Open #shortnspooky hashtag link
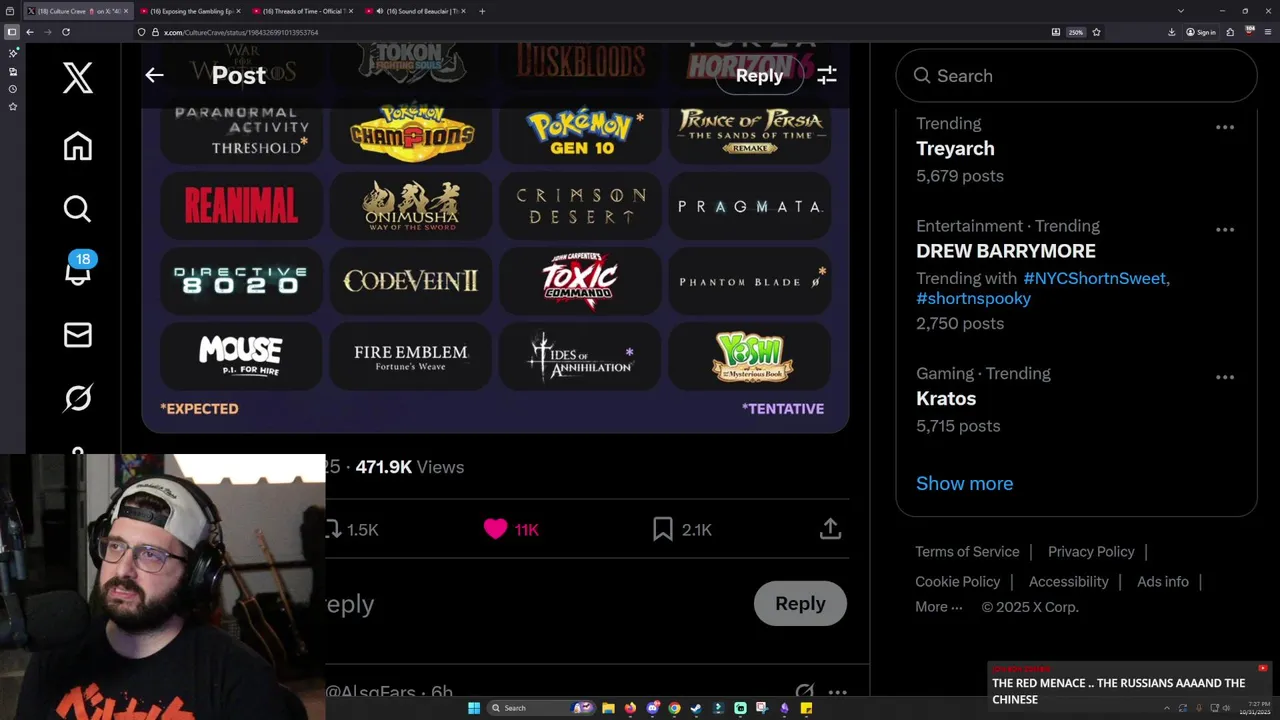The image size is (1280, 720). click(x=973, y=298)
